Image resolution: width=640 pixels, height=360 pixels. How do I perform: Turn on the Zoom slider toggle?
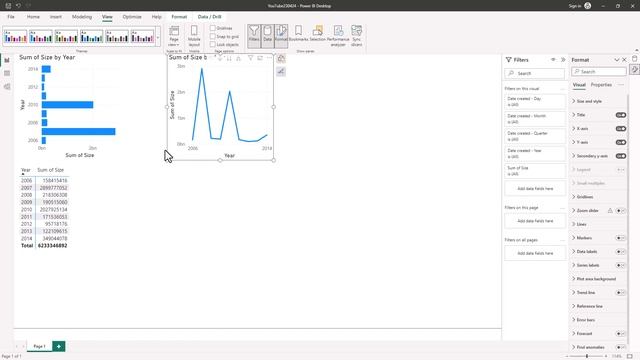tap(620, 211)
